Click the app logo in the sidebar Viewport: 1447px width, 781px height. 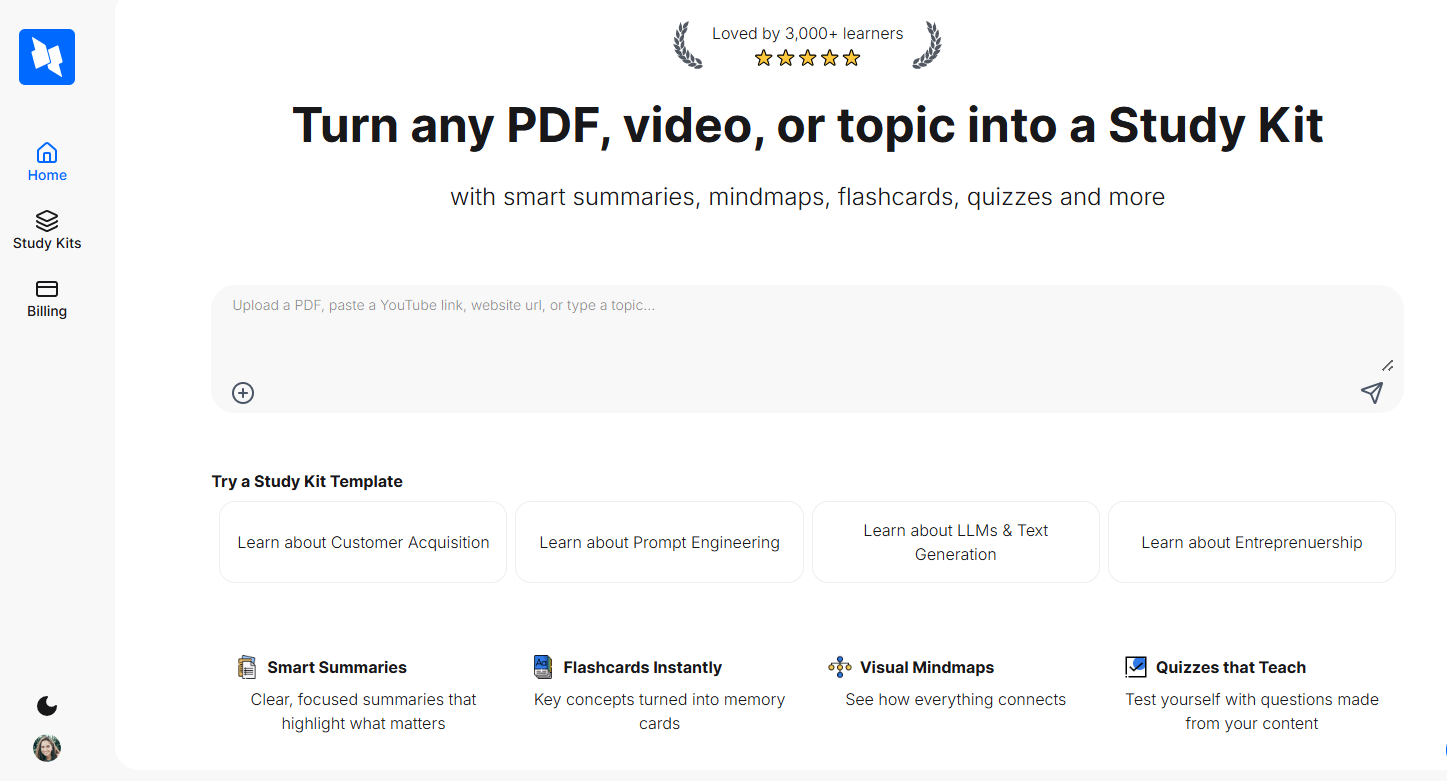coord(46,57)
